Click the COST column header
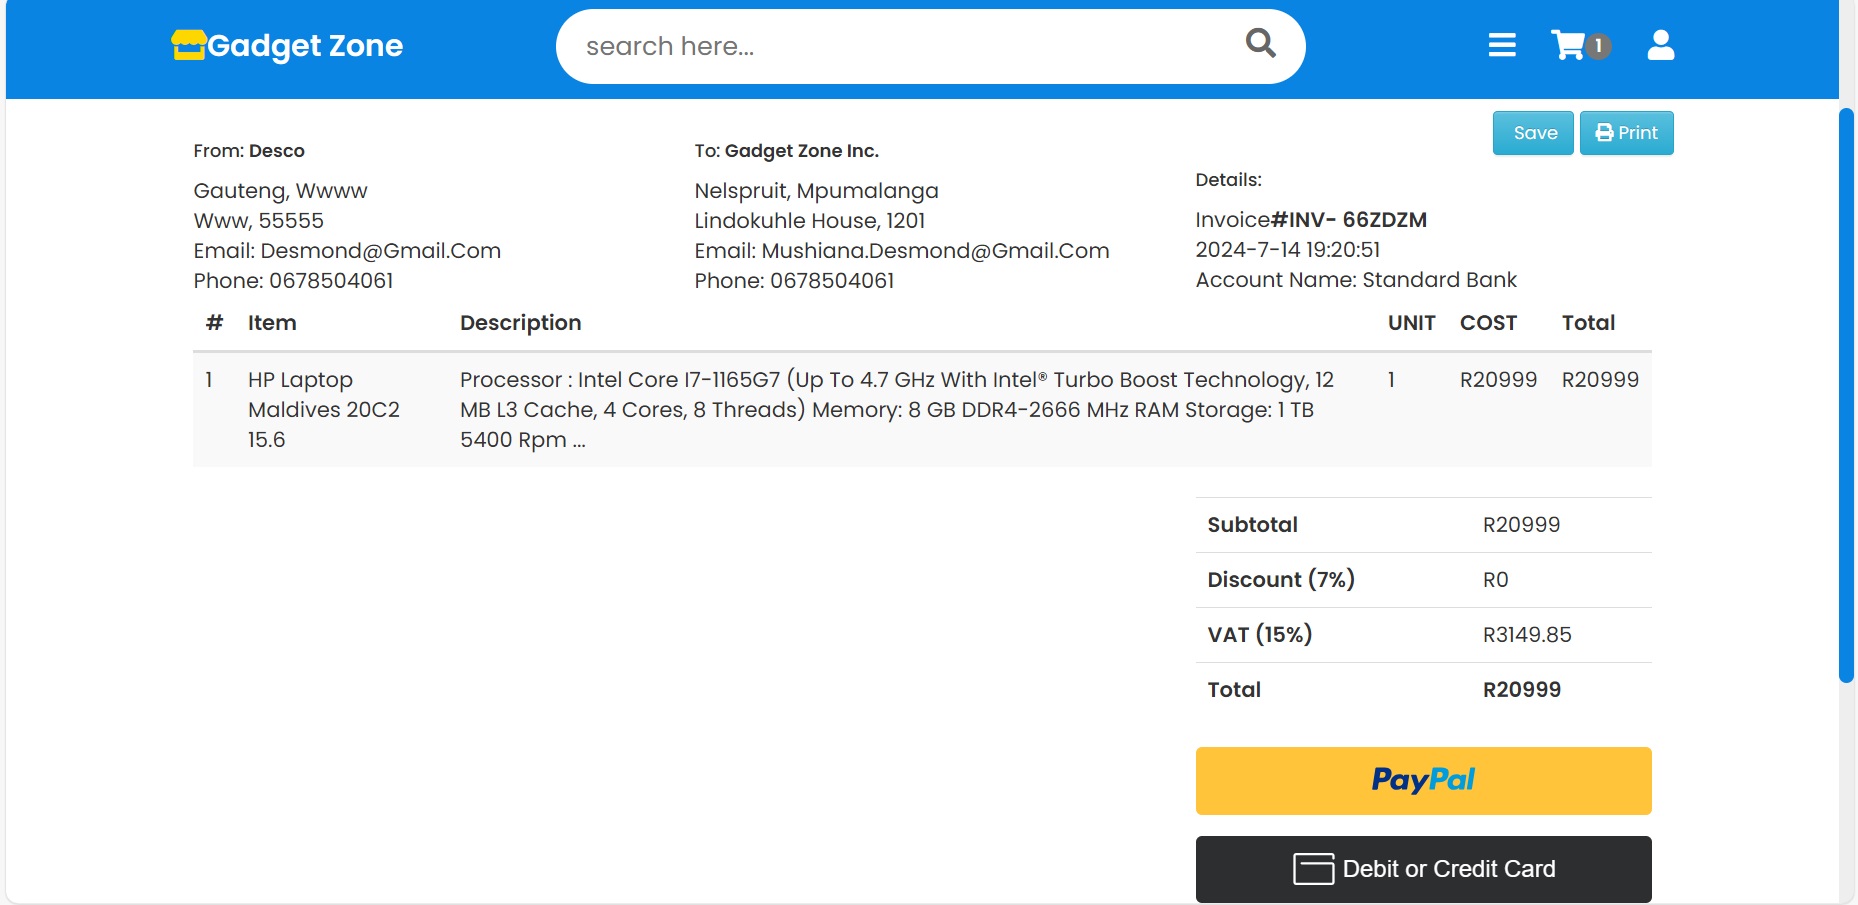The width and height of the screenshot is (1858, 905). [1488, 323]
